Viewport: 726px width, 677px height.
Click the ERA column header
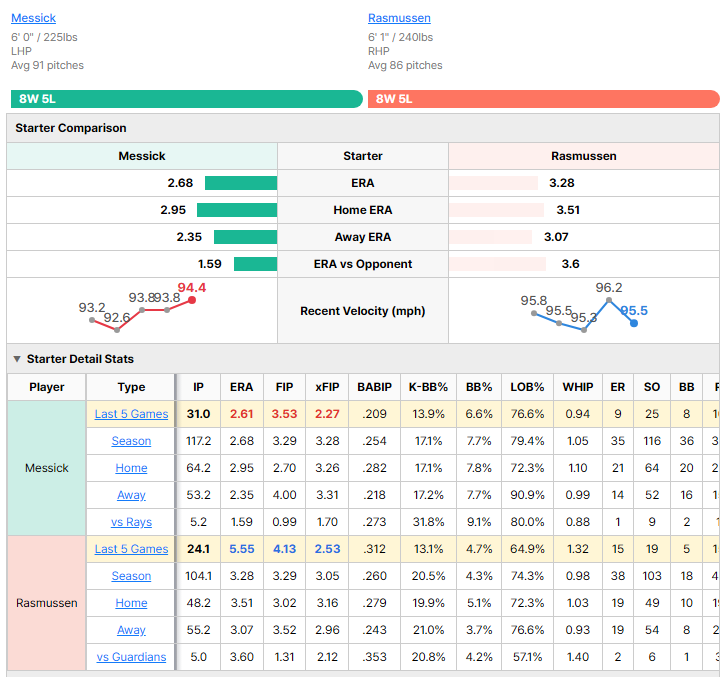coord(242,387)
